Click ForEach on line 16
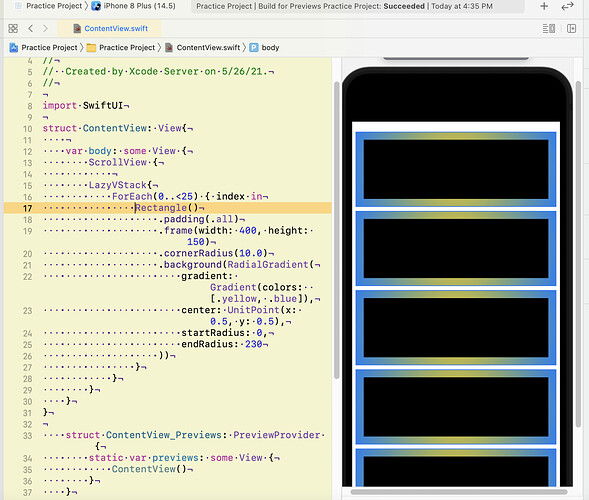The height and width of the screenshot is (500, 589). point(132,196)
